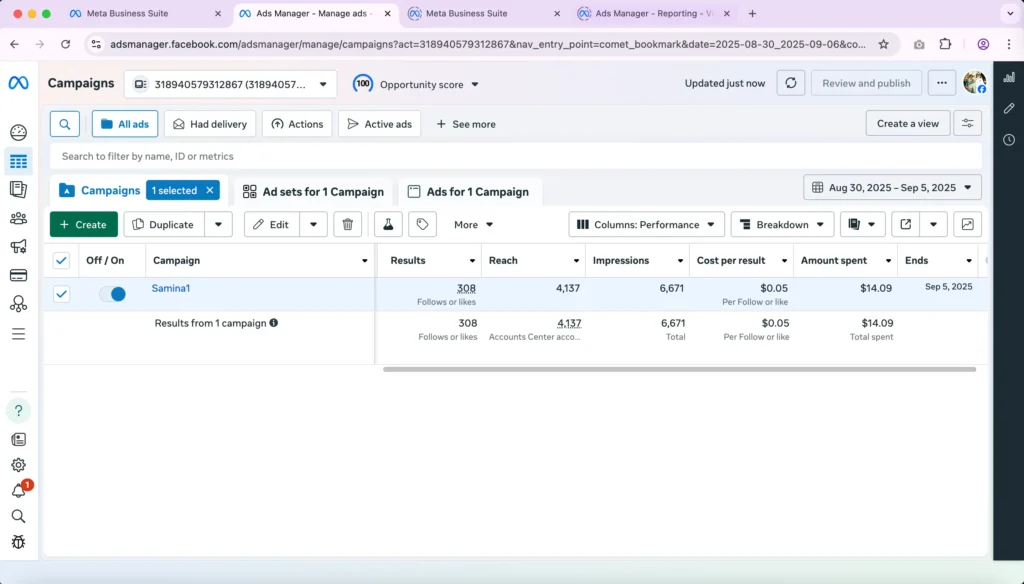The width and height of the screenshot is (1024, 584).
Task: Open the date range Aug 30 – Sep 5 picker
Action: tap(891, 187)
